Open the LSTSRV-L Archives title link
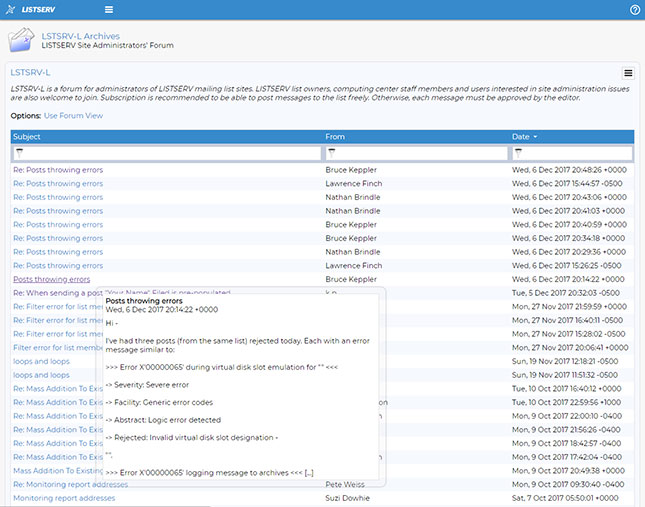The width and height of the screenshot is (645, 507). (x=81, y=36)
